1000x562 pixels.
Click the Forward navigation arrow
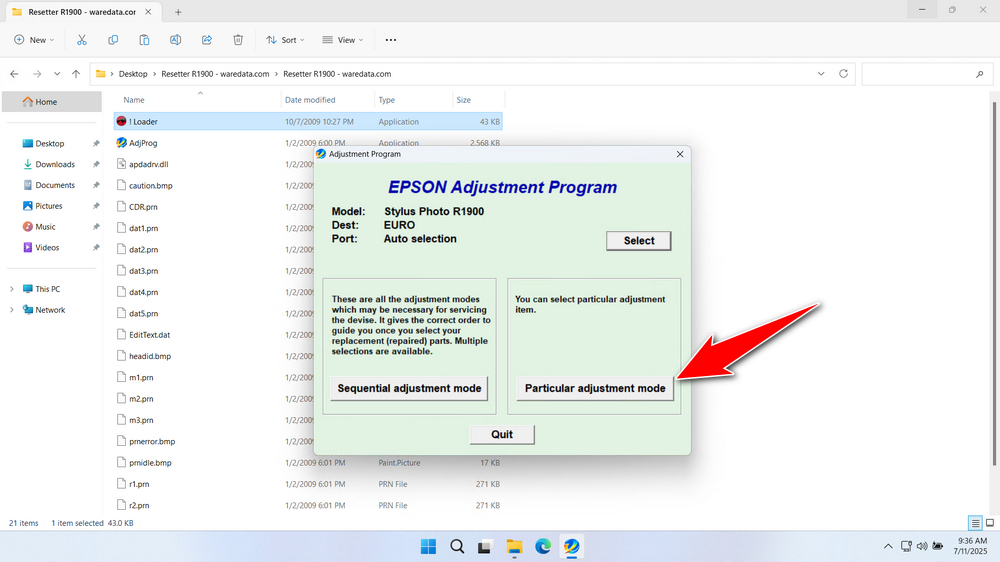click(x=37, y=74)
